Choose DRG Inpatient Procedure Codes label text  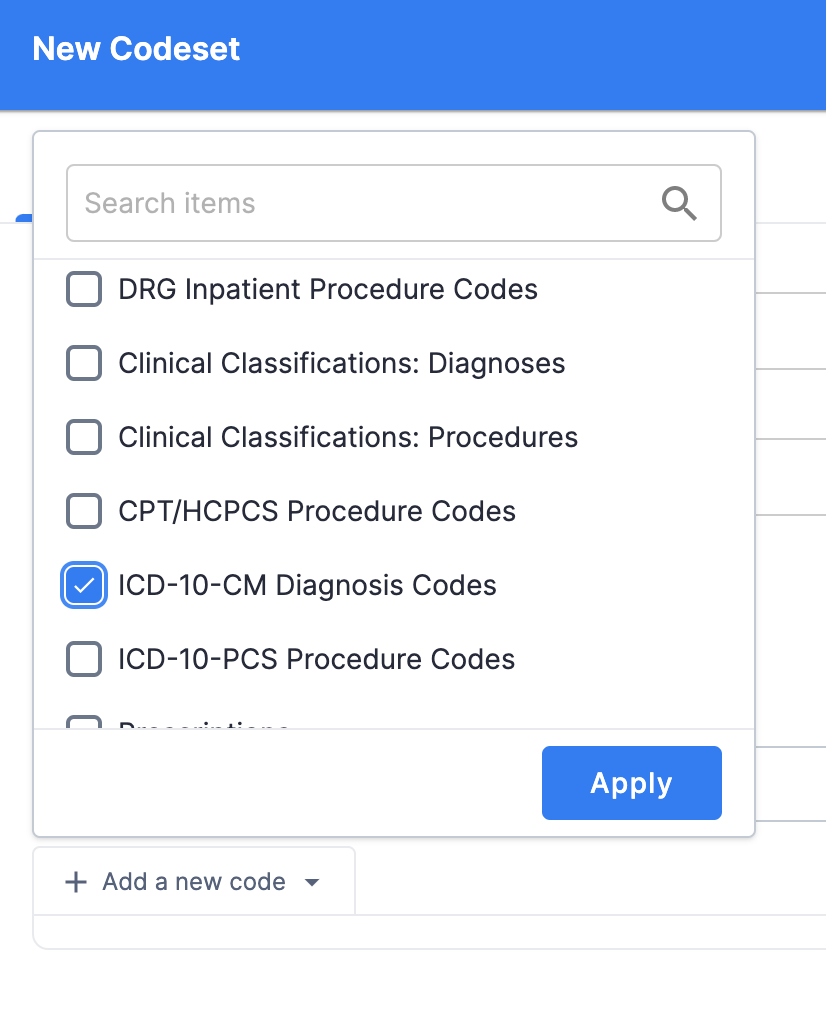[x=328, y=289]
